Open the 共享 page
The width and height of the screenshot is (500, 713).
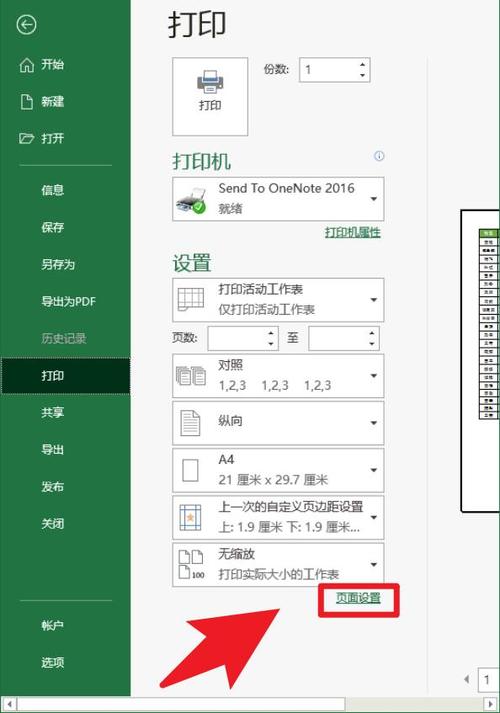52,412
